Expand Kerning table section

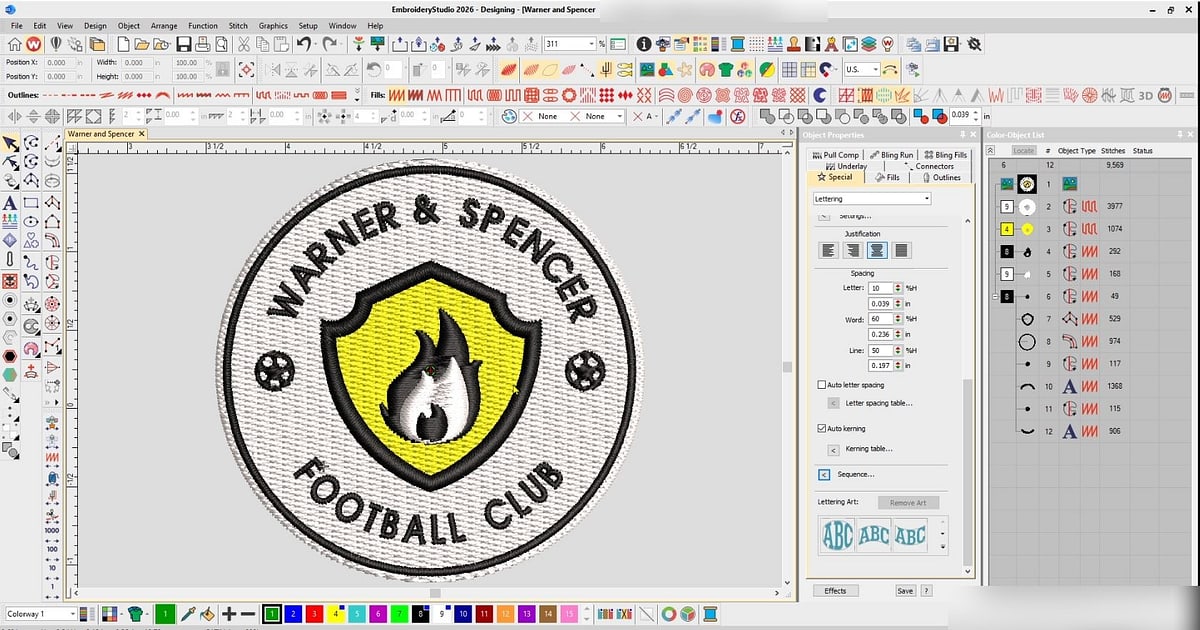pos(834,449)
